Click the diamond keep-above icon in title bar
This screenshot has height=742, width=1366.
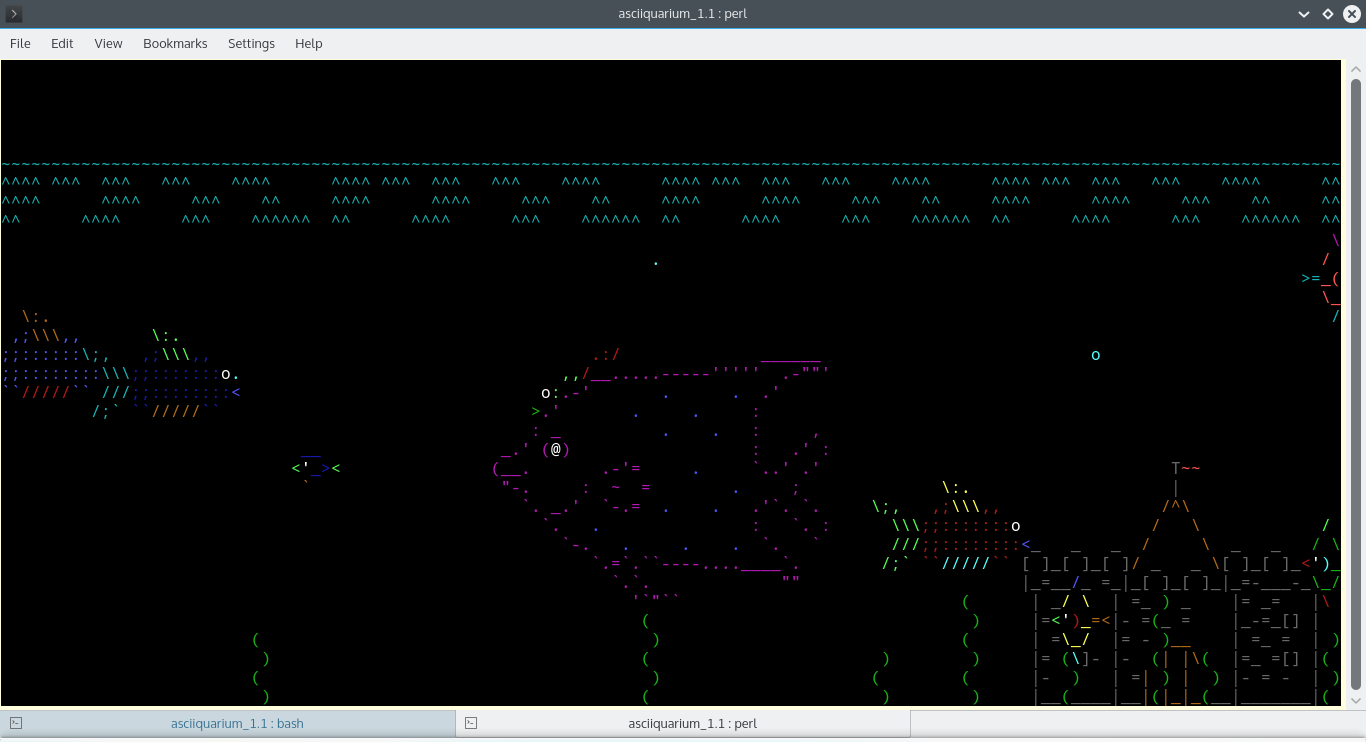(x=1328, y=13)
